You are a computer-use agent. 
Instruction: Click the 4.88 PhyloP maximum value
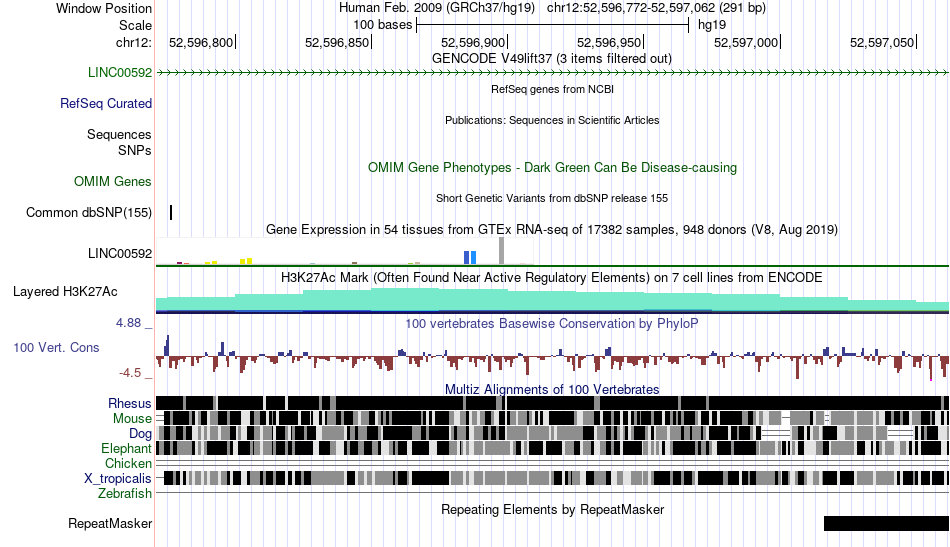pos(128,323)
